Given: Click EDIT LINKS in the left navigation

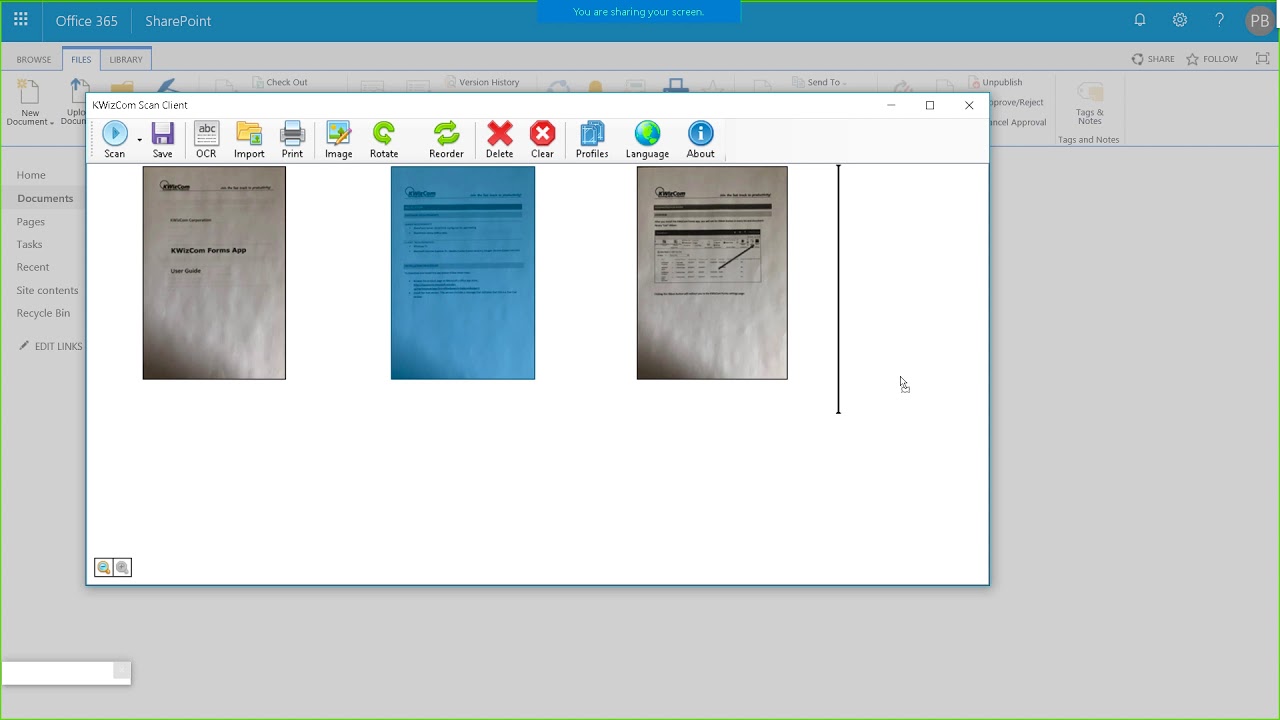Looking at the screenshot, I should click(x=51, y=346).
